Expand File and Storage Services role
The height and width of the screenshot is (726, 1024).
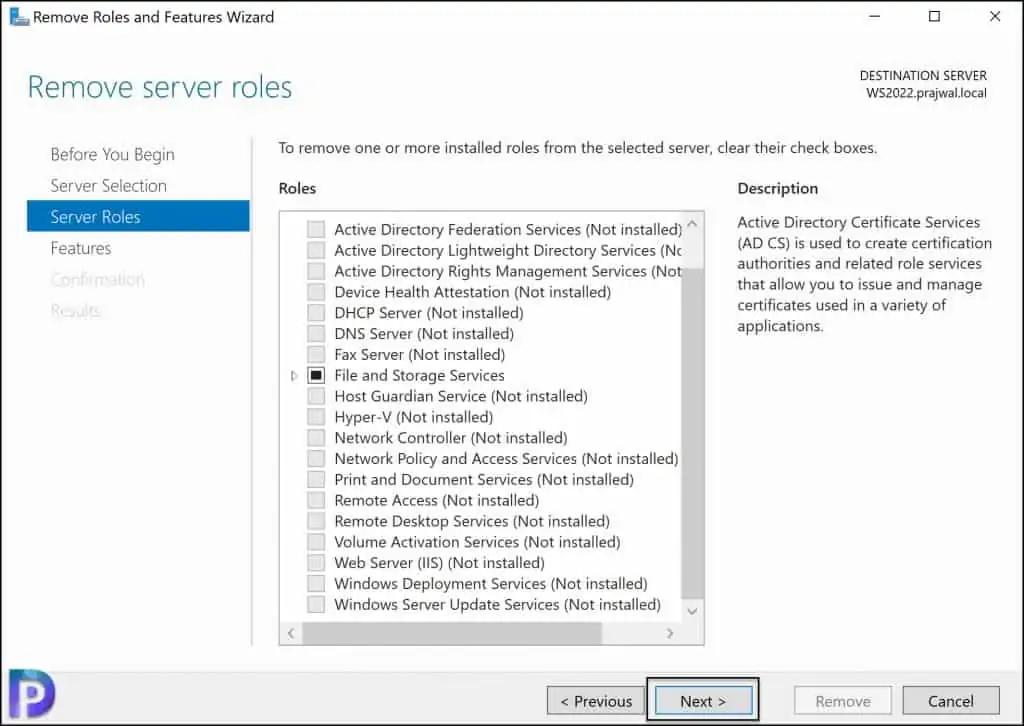[294, 375]
